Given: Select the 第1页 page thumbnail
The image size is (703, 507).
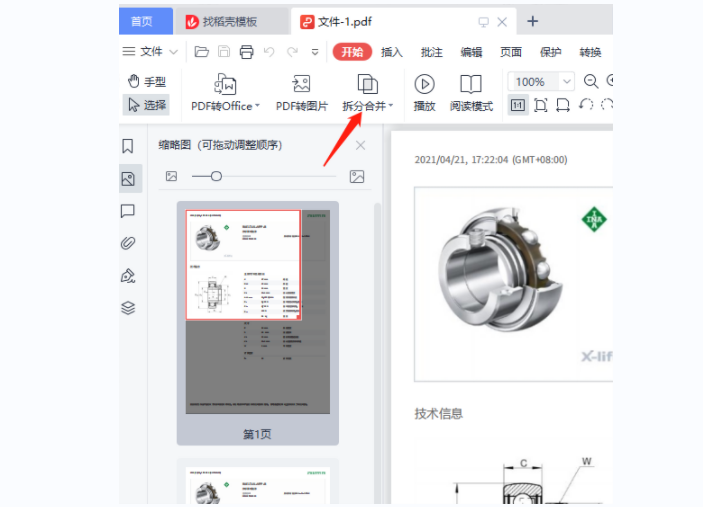Looking at the screenshot, I should point(258,323).
